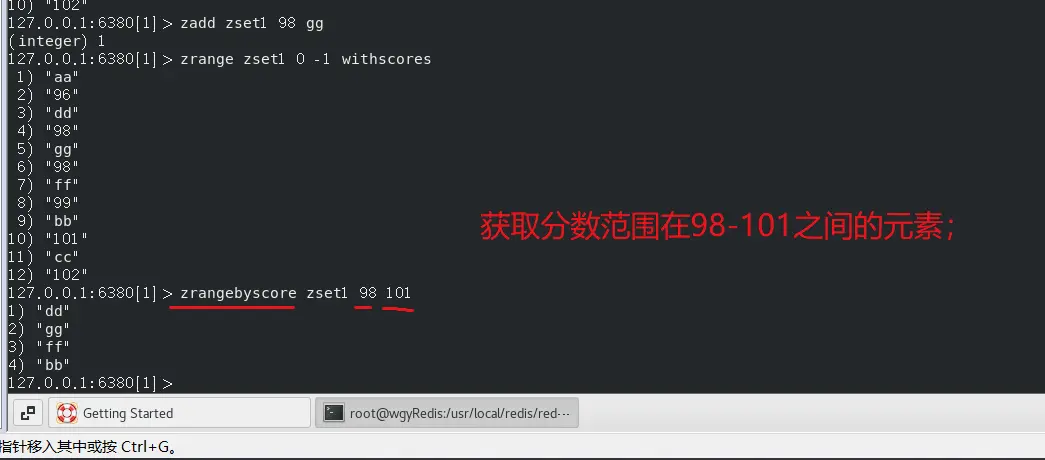This screenshot has height=460, width=1045.
Task: Click the underlined zrangebyscore command word
Action: pos(238,293)
